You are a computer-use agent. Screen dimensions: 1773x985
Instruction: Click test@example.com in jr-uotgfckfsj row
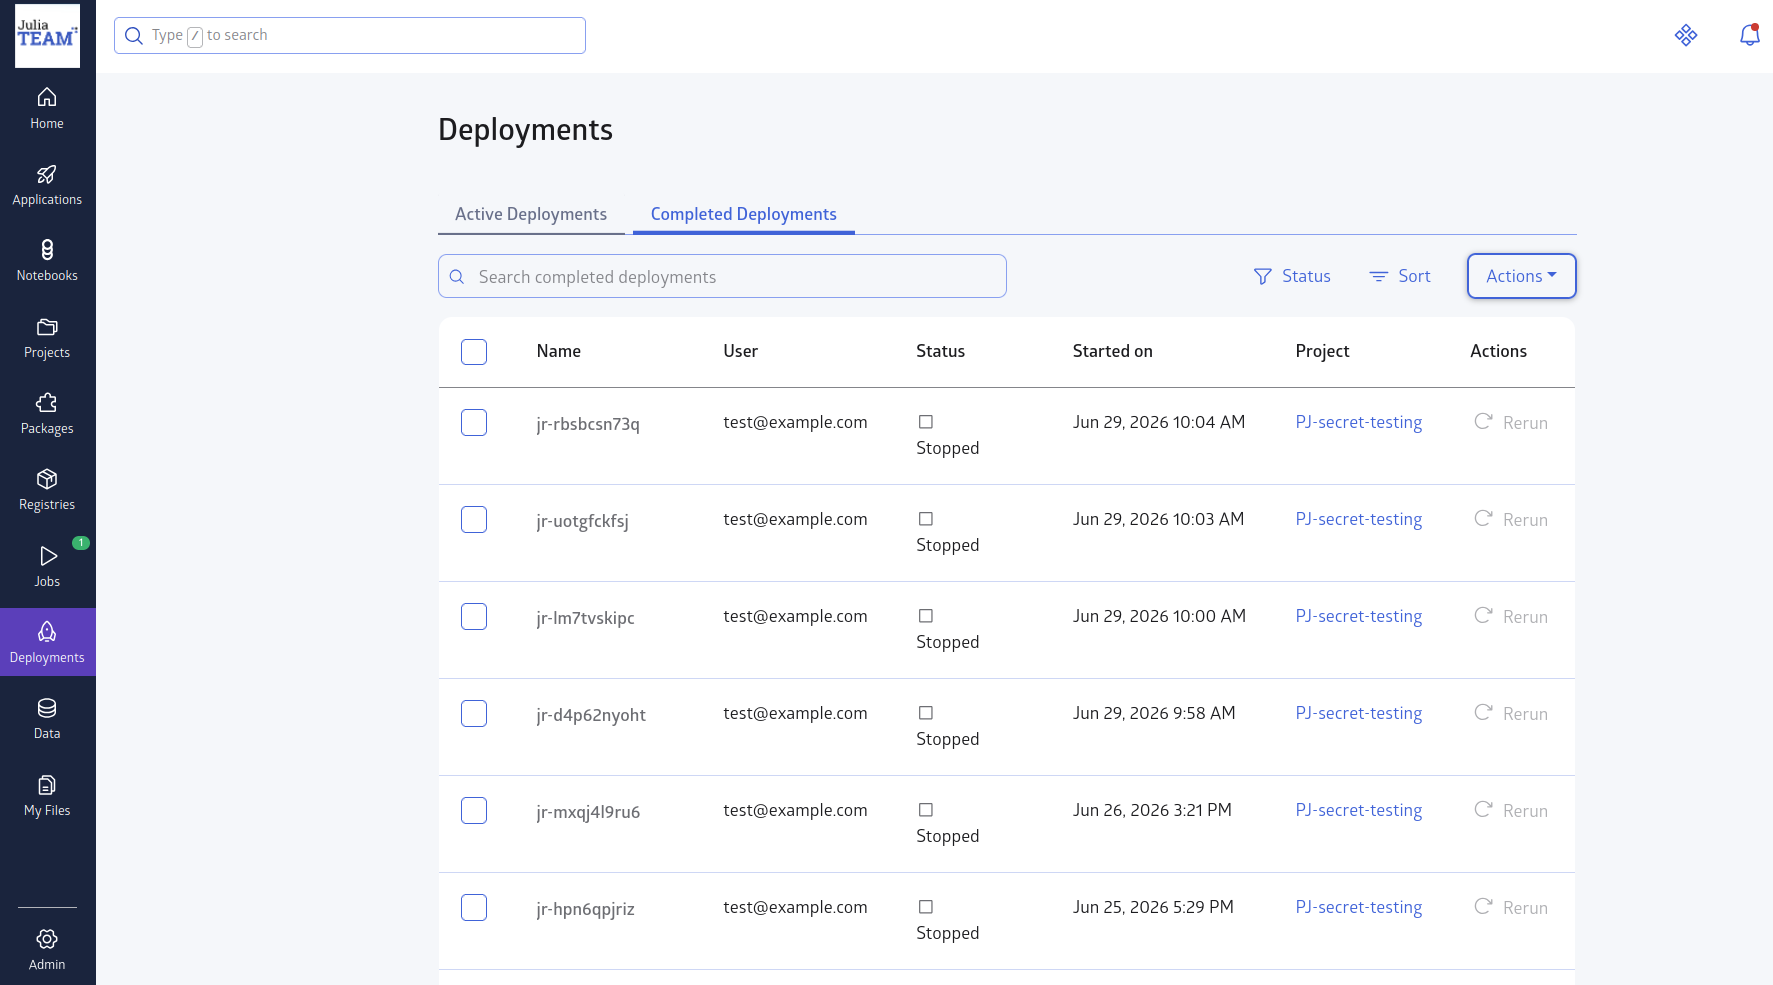(795, 519)
